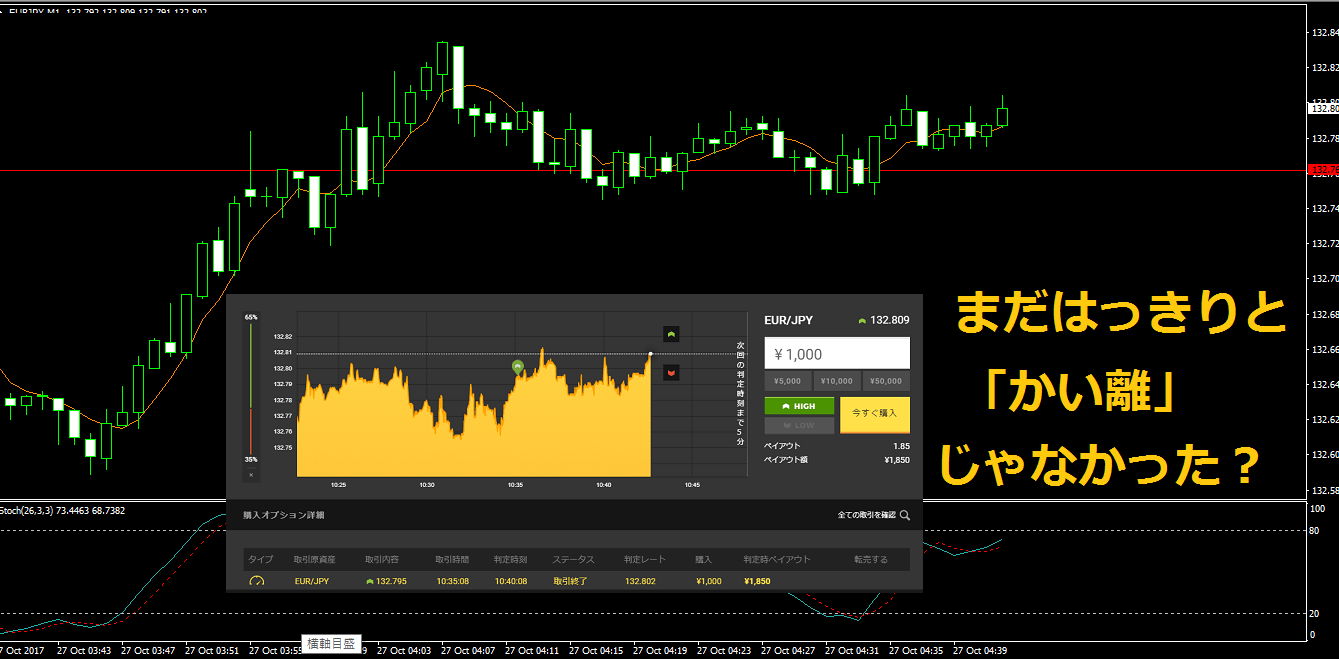The image size is (1339, 659).
Task: Close the sentiment bar with the x icon
Action: click(x=250, y=475)
